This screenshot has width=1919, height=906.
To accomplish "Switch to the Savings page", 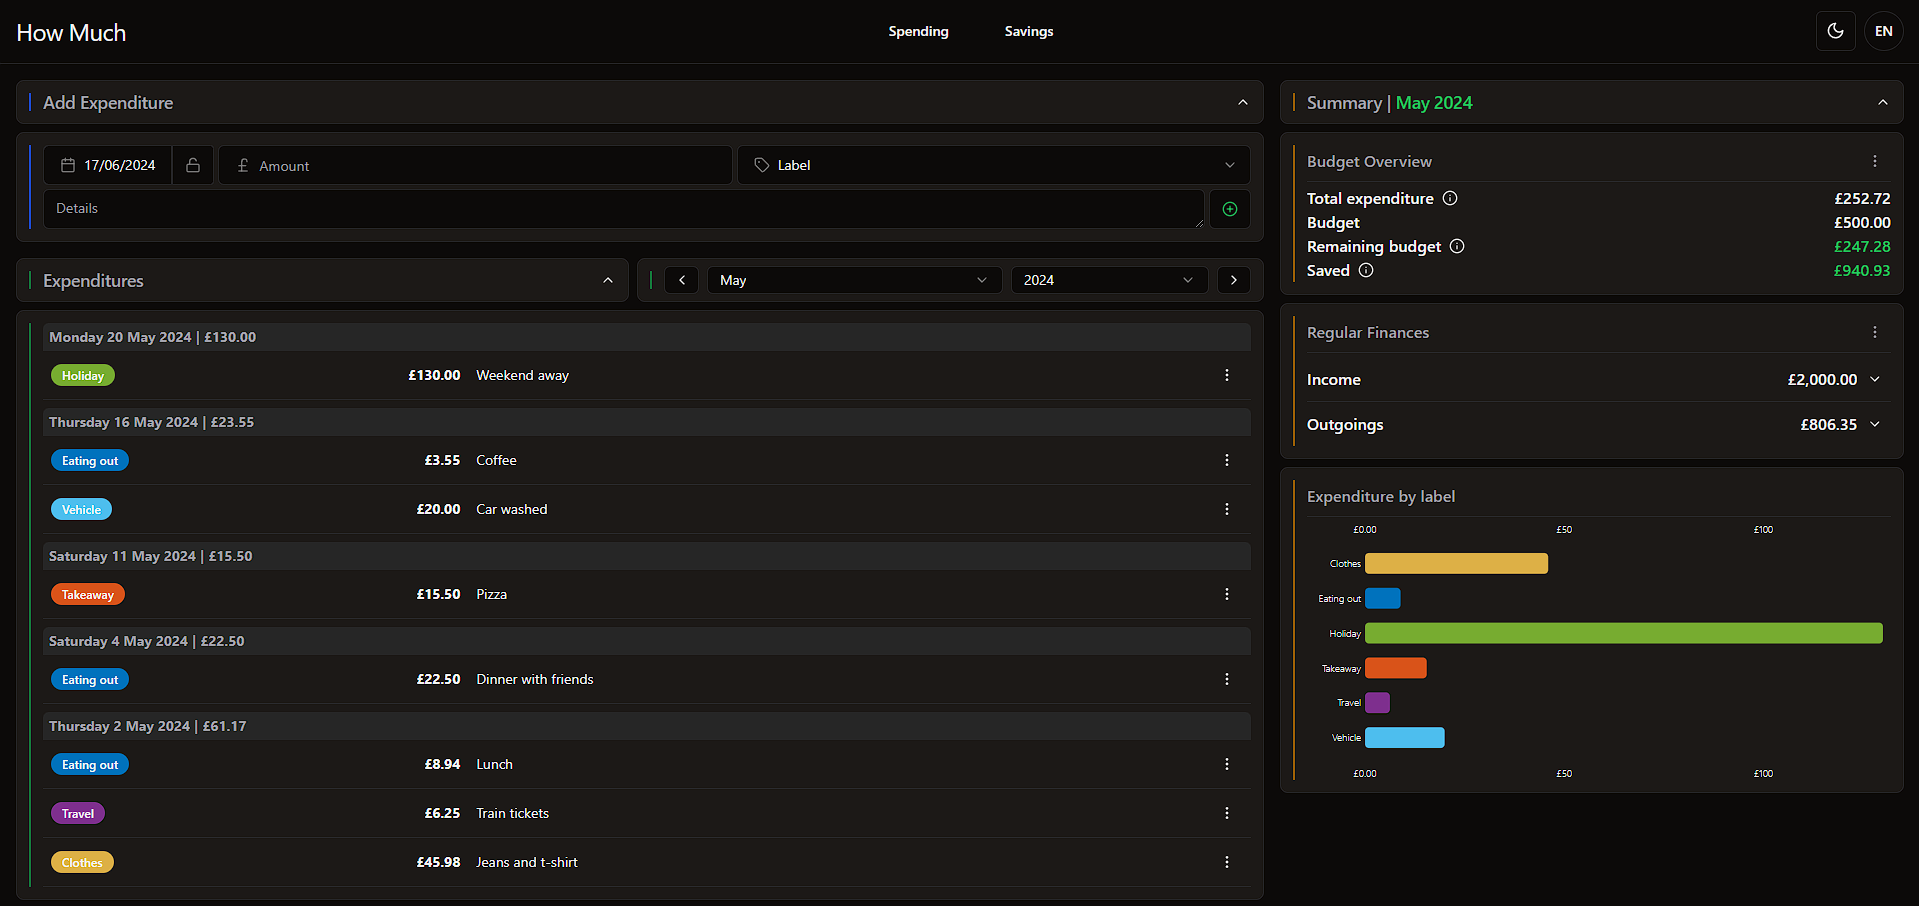I will (x=1028, y=31).
